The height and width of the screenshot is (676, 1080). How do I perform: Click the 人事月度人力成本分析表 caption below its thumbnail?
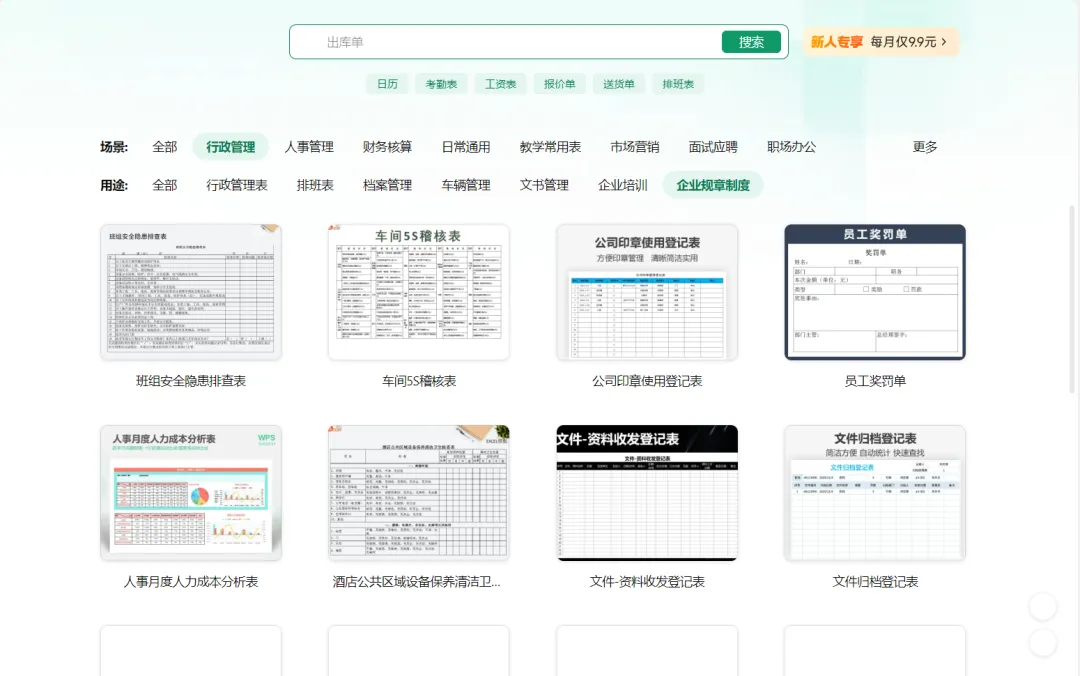coord(191,582)
